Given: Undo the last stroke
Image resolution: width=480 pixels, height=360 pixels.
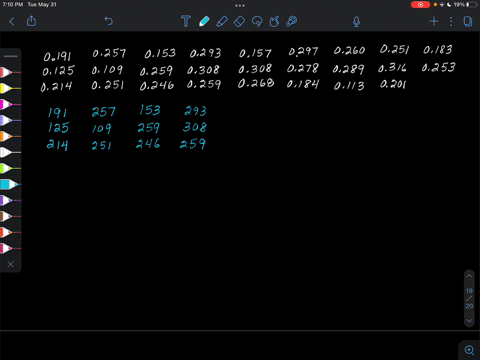Looking at the screenshot, I should tap(109, 21).
